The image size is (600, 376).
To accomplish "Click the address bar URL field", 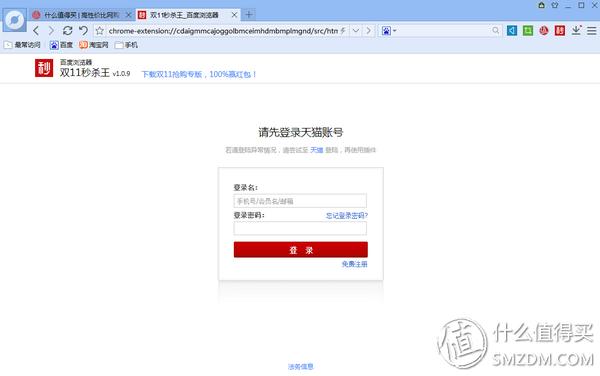I will click(x=223, y=31).
